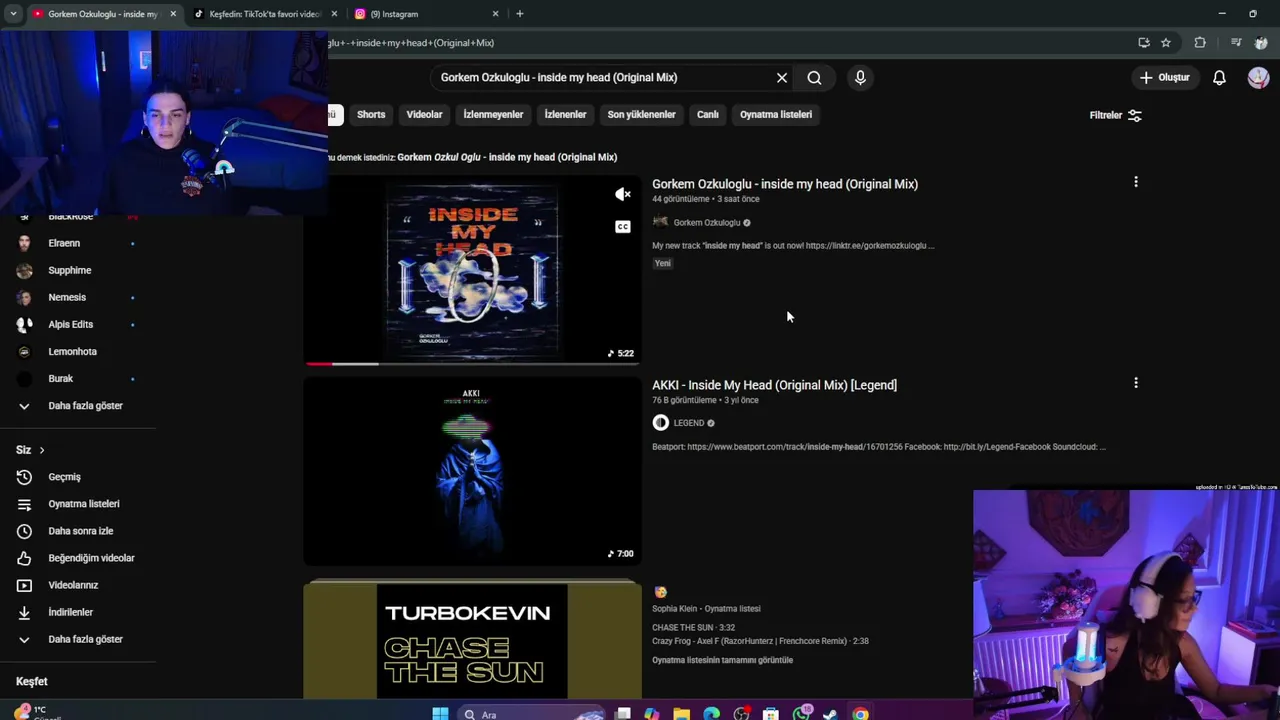
Task: Open Chrome tab search dropdown arrow
Action: (x=13, y=14)
